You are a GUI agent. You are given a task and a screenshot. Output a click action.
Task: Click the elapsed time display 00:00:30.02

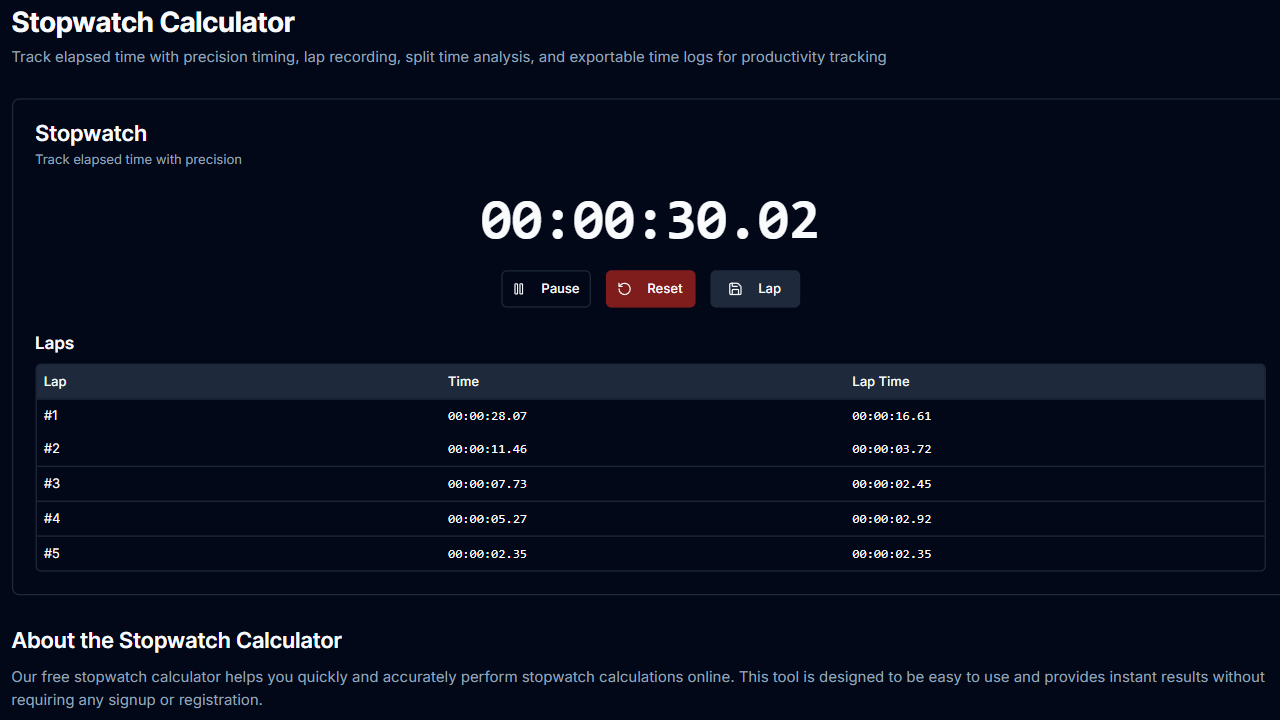[648, 219]
